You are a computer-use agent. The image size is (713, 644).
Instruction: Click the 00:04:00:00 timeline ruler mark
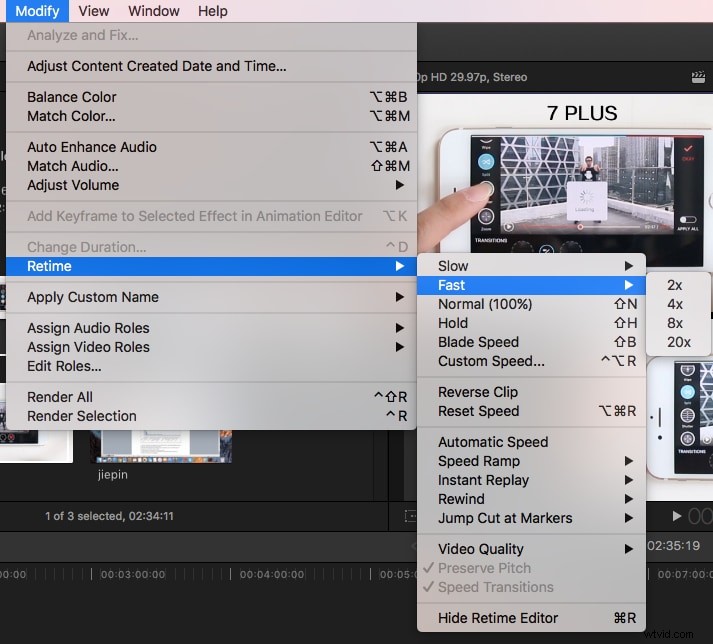(272, 574)
